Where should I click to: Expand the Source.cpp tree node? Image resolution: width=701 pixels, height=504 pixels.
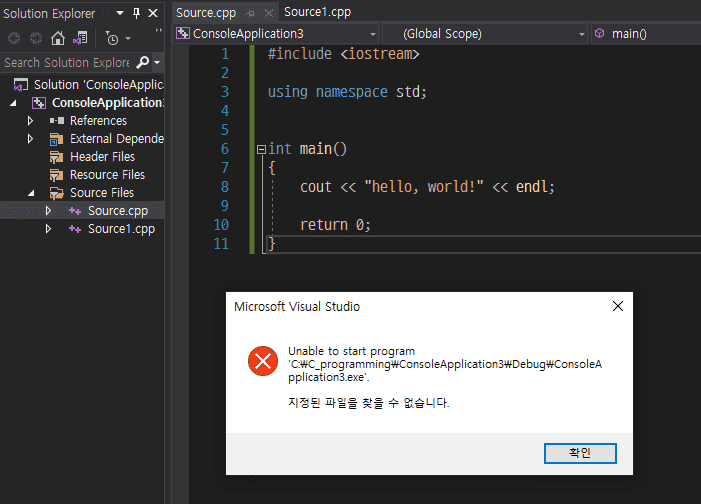[48, 211]
